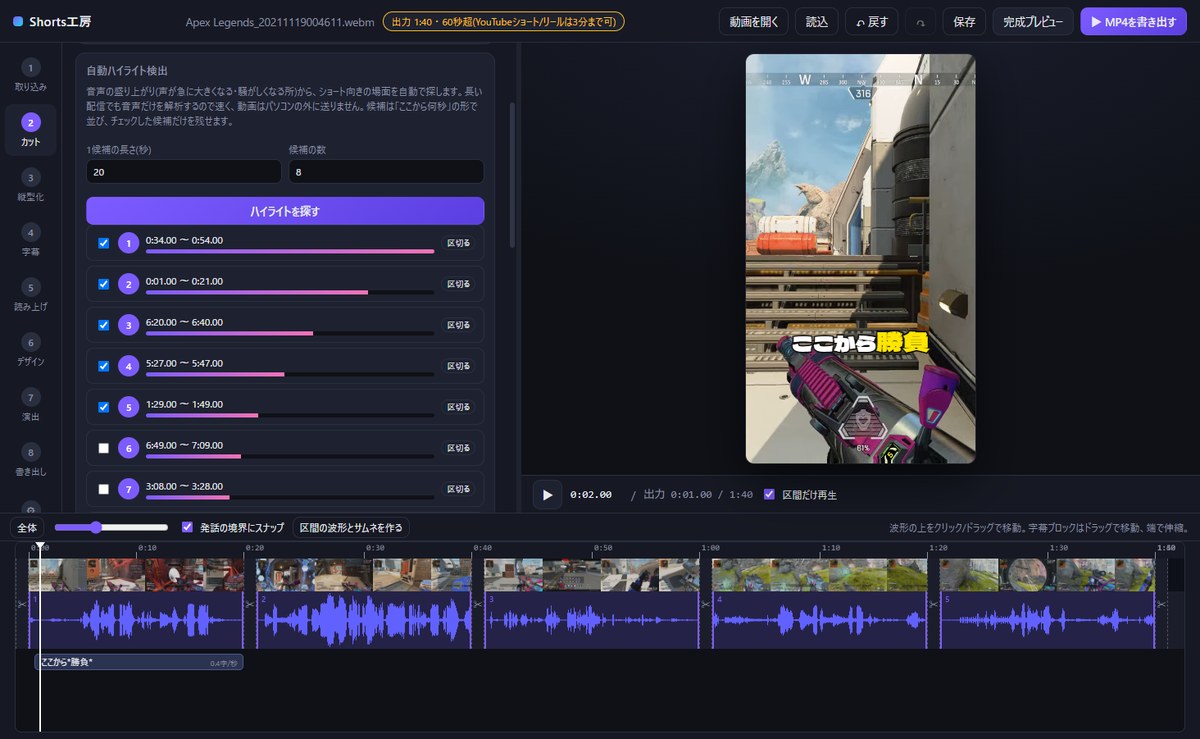Click 区間の波形とサムネを作る button

(x=350, y=527)
